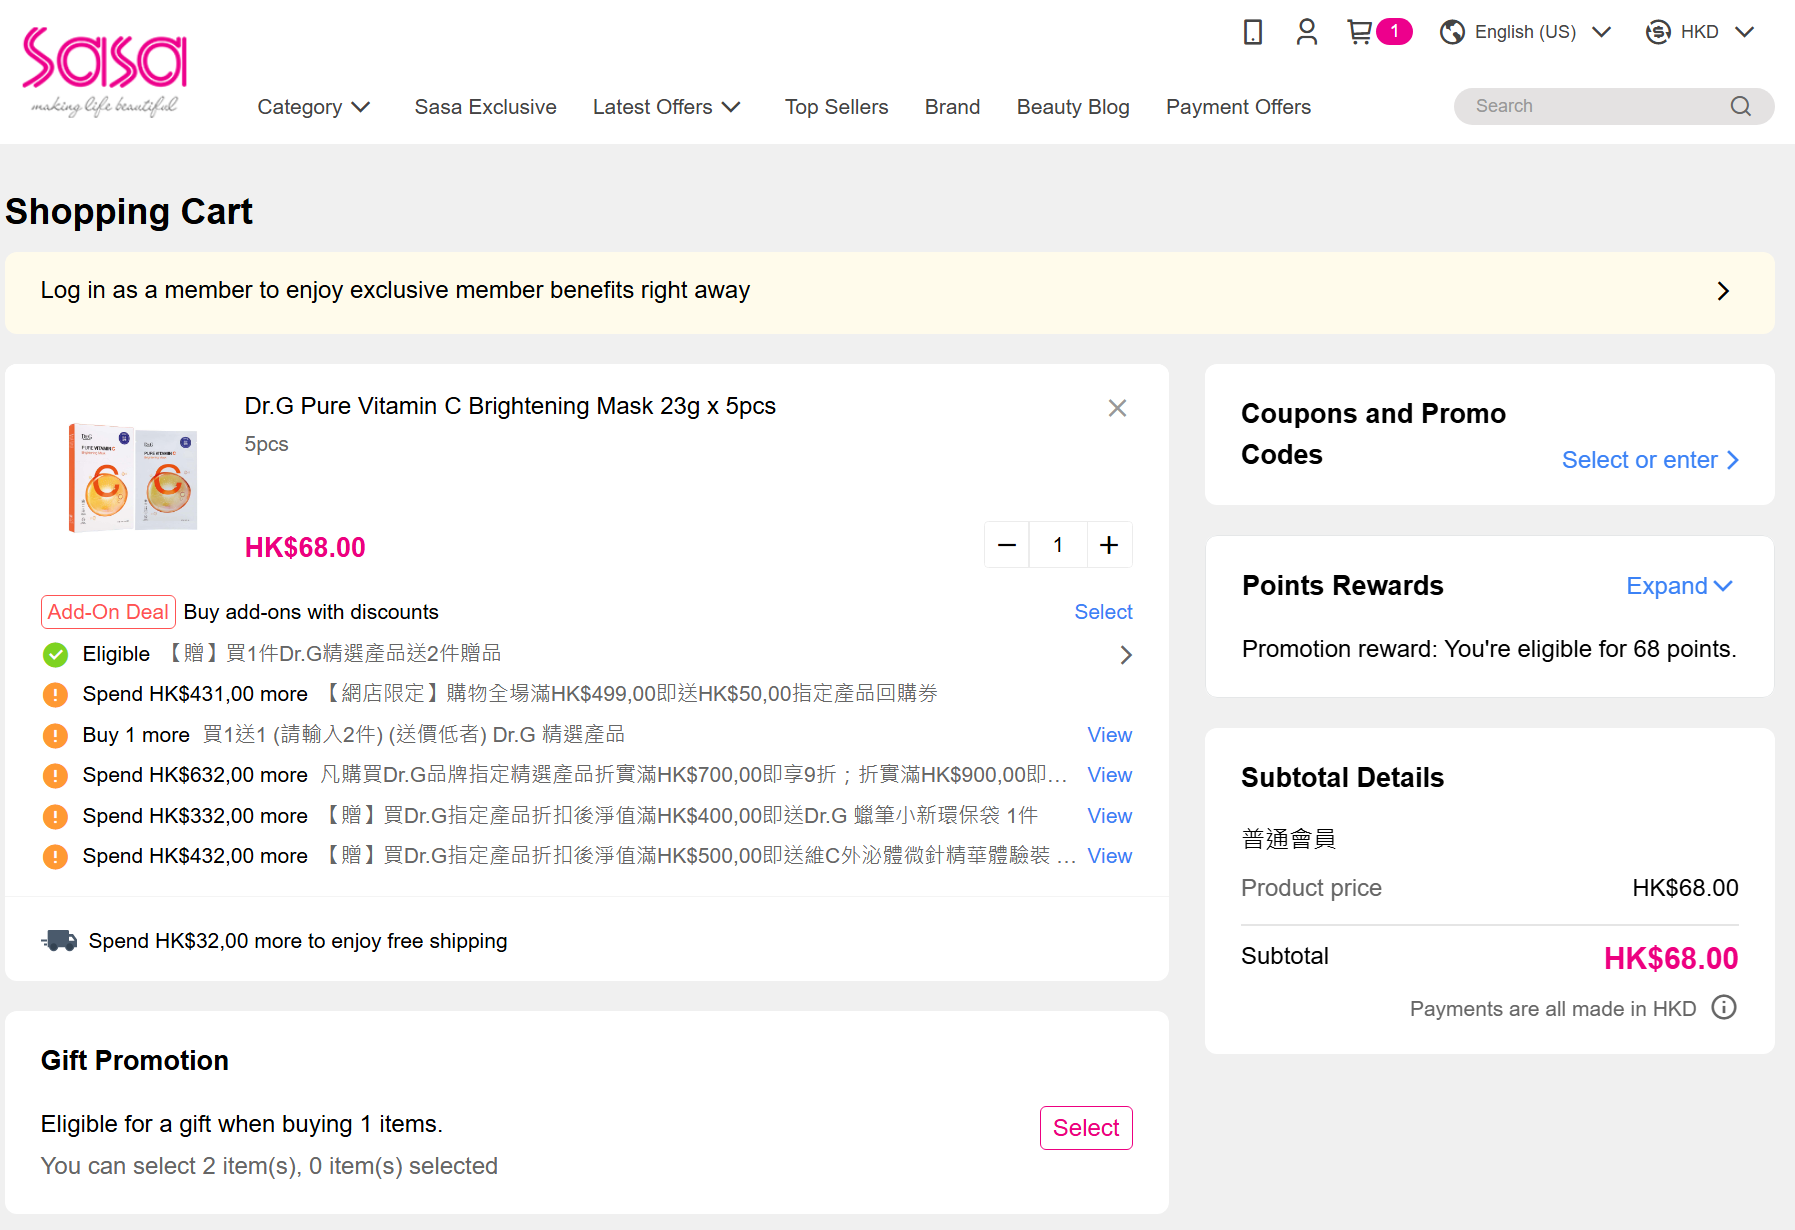
Task: Increase item quantity with plus button
Action: point(1109,545)
